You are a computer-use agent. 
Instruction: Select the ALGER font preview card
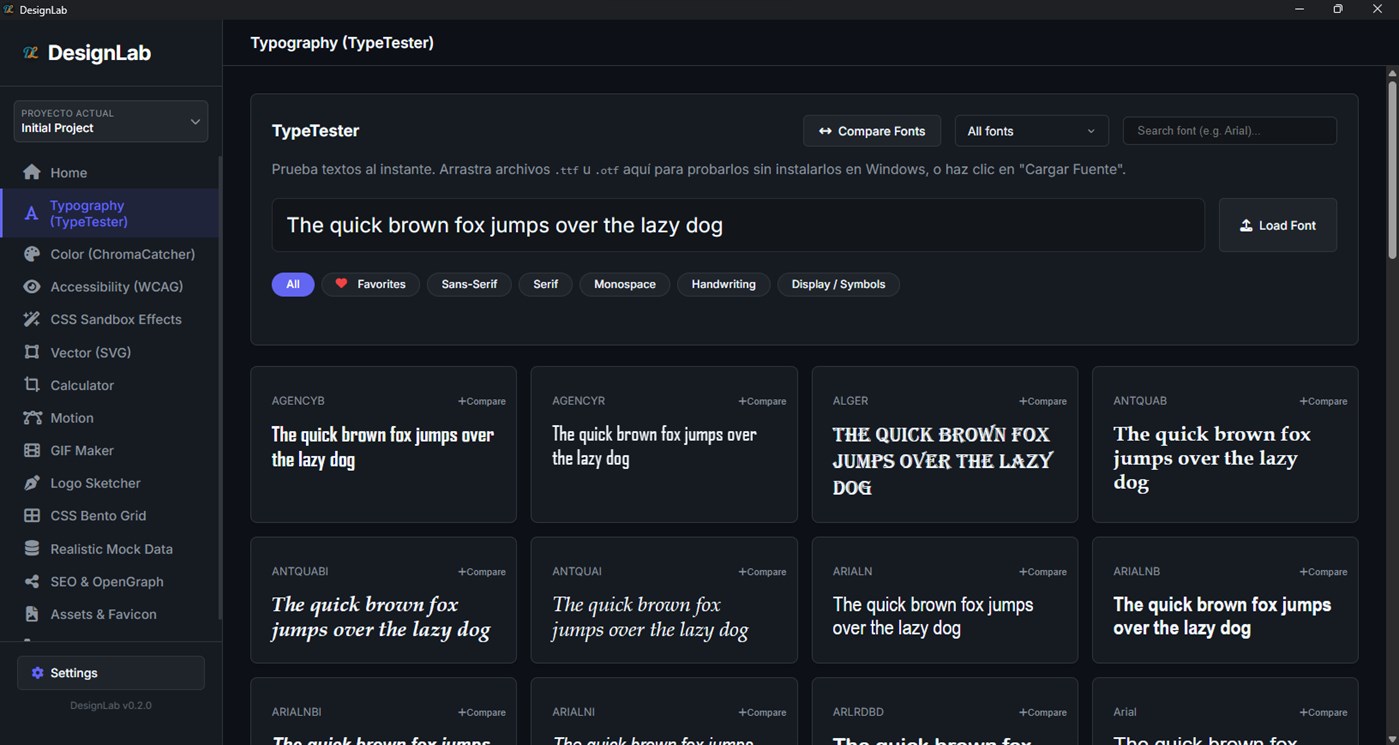pyautogui.click(x=945, y=444)
